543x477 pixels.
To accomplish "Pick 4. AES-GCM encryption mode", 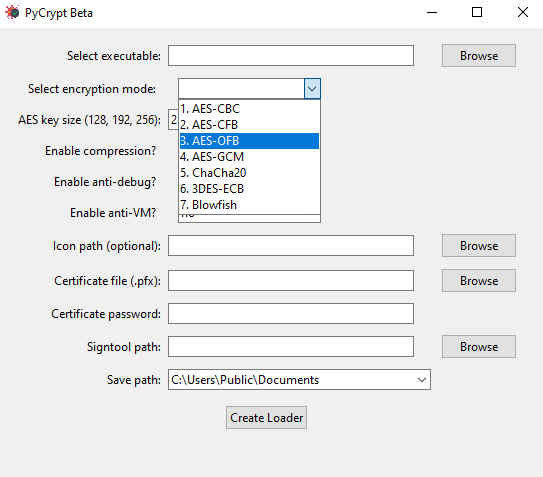I will [x=249, y=157].
